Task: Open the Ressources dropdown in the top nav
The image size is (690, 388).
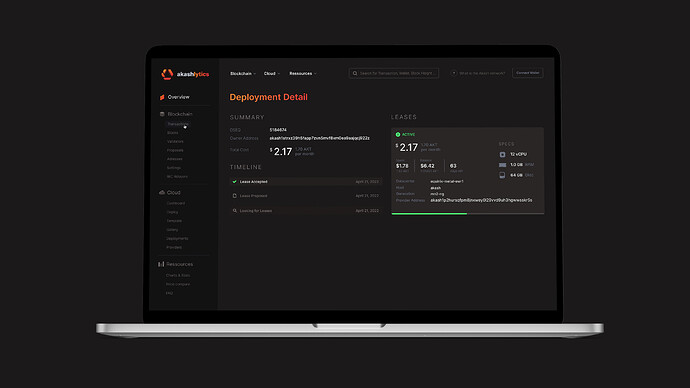Action: pyautogui.click(x=303, y=73)
